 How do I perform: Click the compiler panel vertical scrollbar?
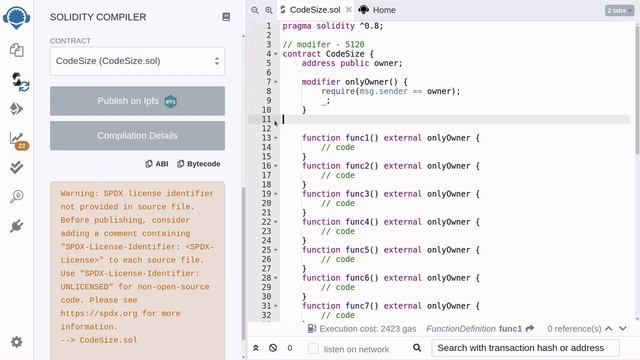pos(244,264)
